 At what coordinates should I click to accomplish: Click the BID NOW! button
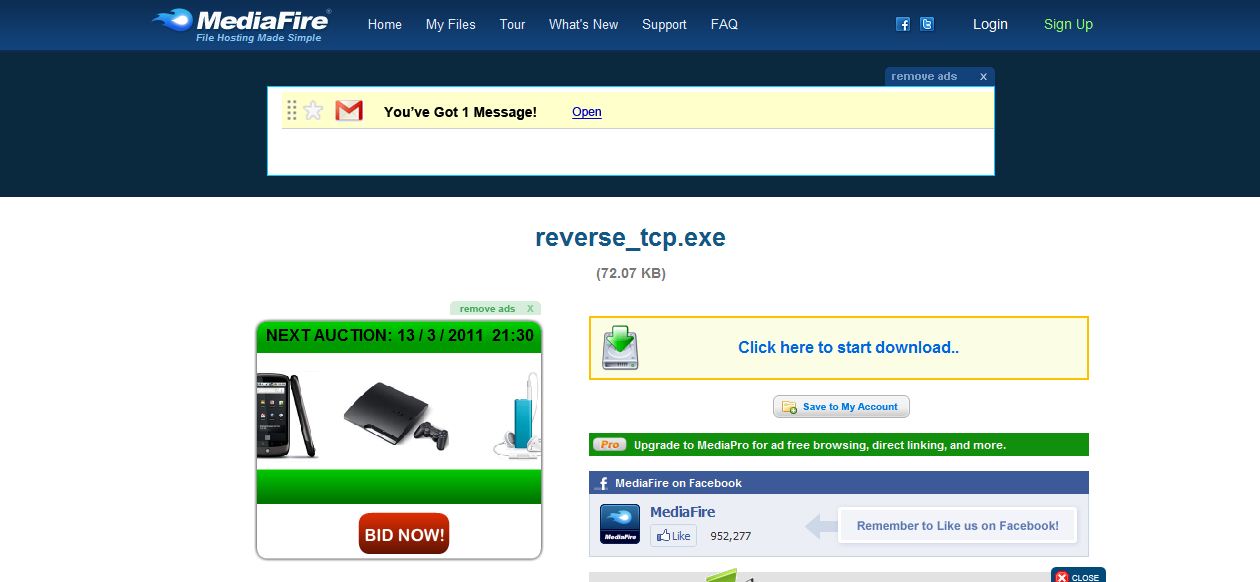tap(404, 535)
